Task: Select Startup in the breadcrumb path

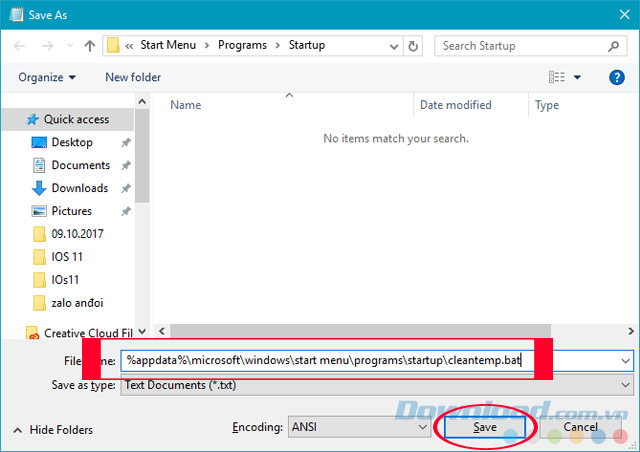Action: coord(307,45)
